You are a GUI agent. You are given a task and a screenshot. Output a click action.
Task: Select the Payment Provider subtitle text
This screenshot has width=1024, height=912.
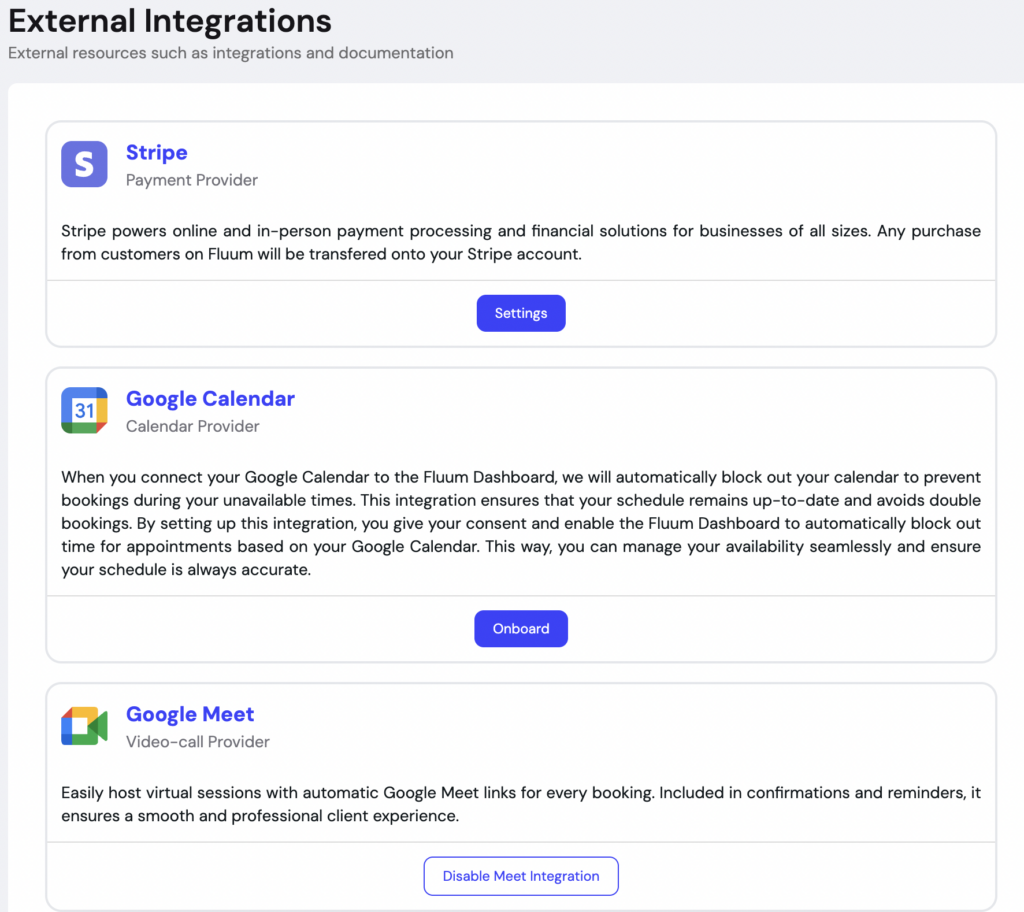(x=192, y=180)
